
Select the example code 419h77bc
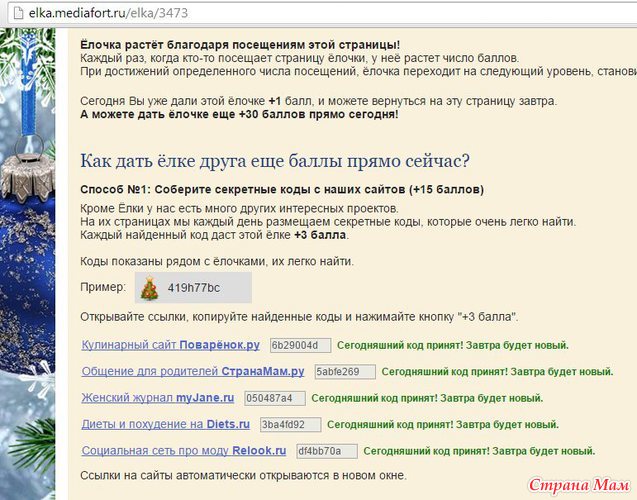click(x=194, y=288)
